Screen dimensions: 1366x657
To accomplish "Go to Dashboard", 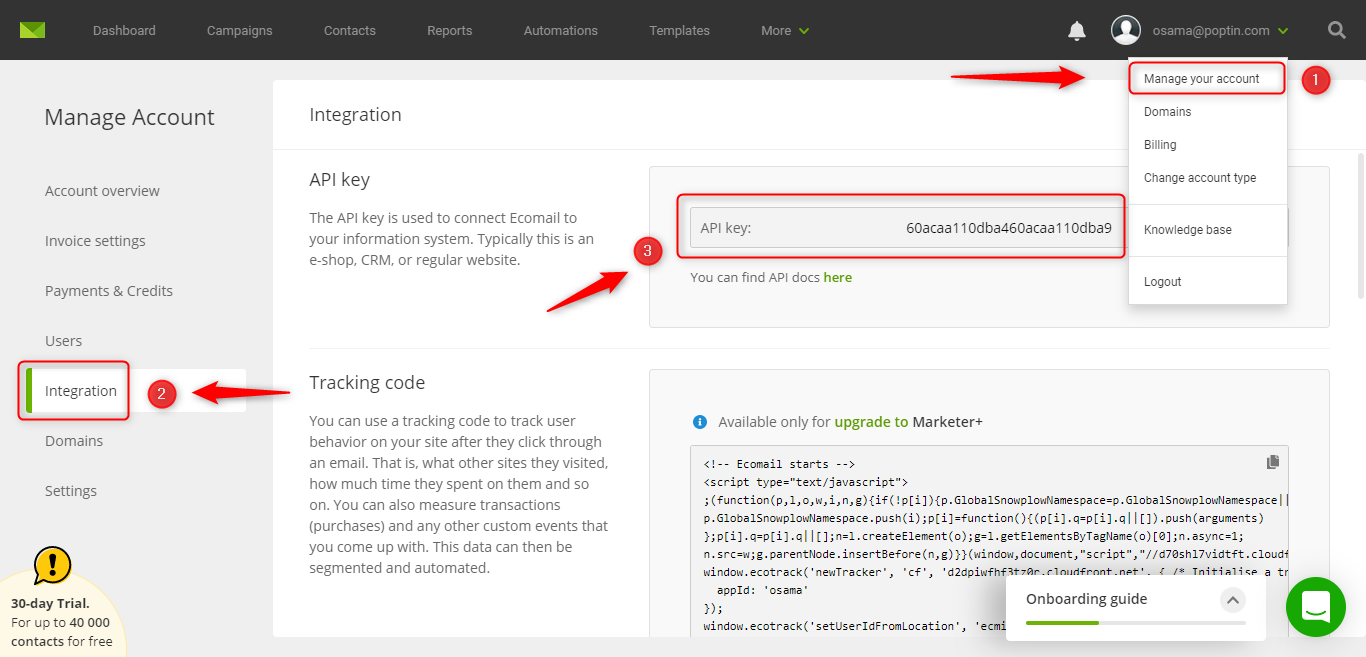I will point(124,31).
